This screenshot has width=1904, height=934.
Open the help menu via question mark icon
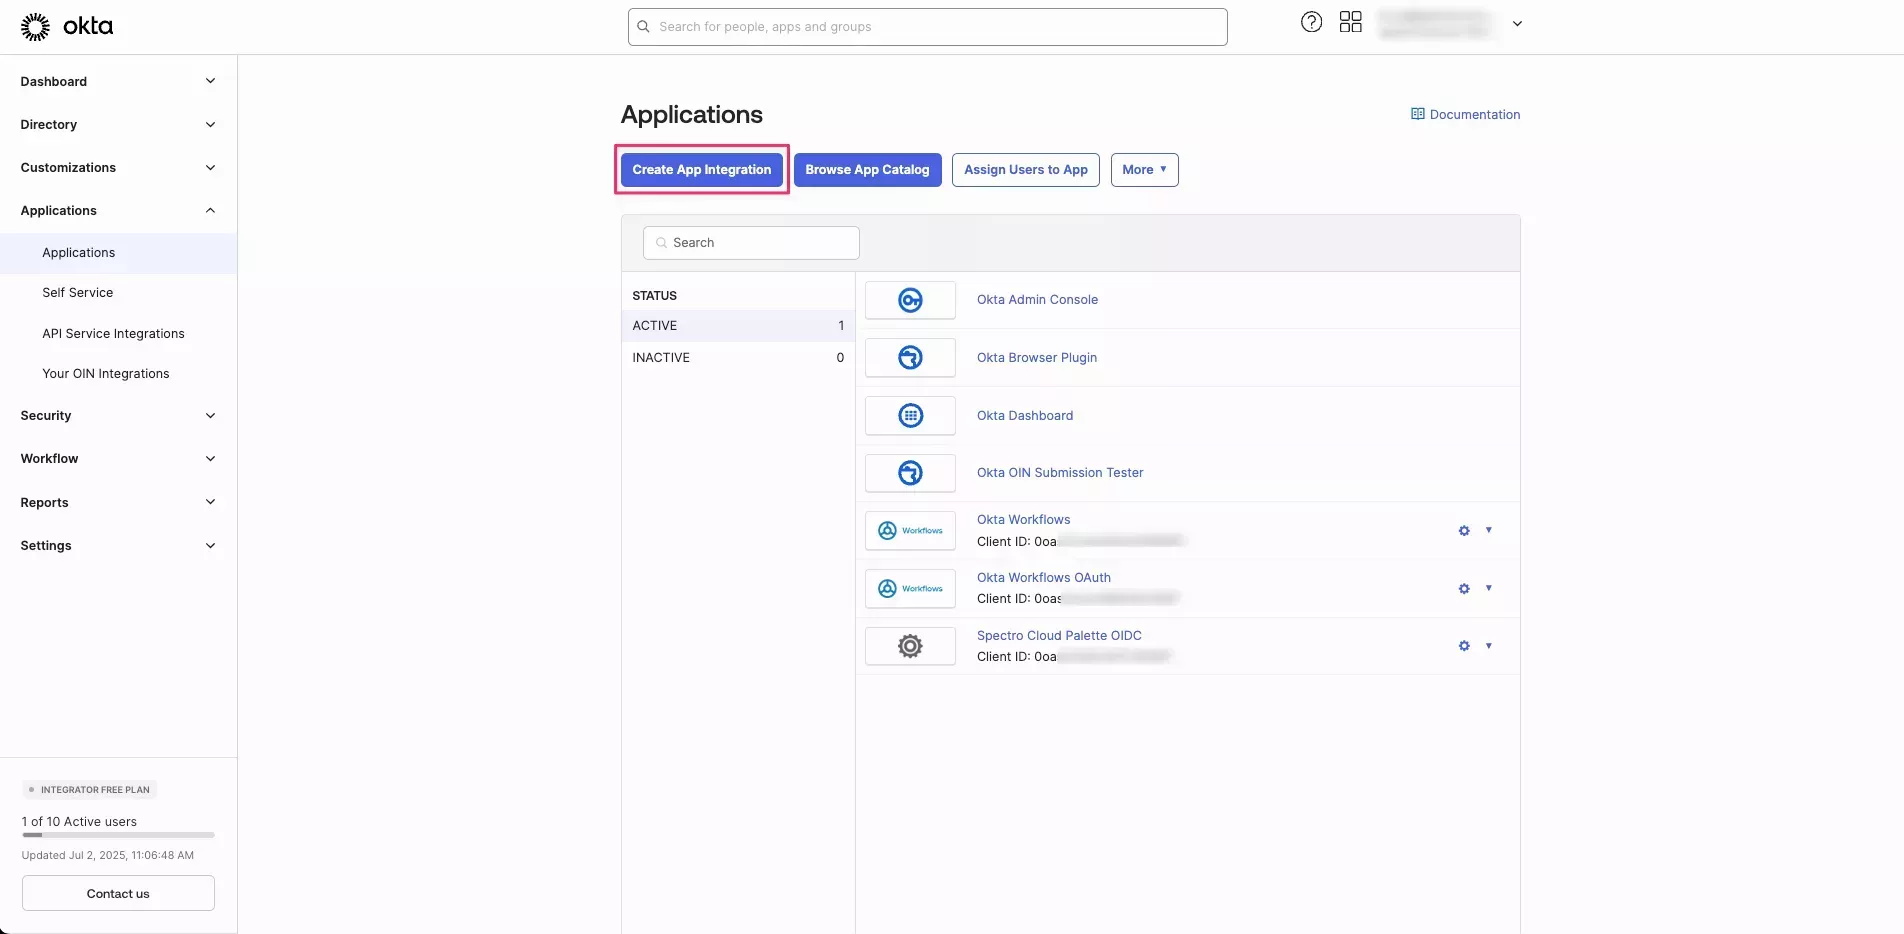tap(1311, 21)
